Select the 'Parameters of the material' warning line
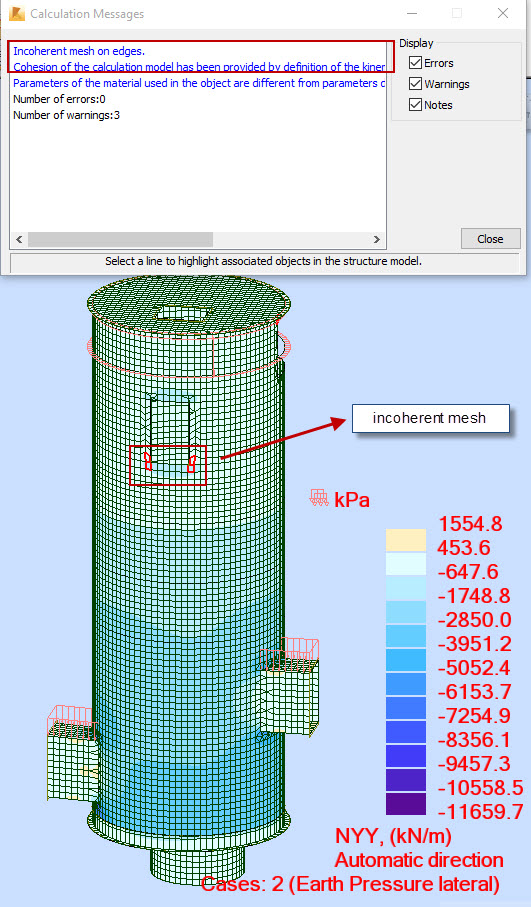The image size is (531, 907). 199,83
